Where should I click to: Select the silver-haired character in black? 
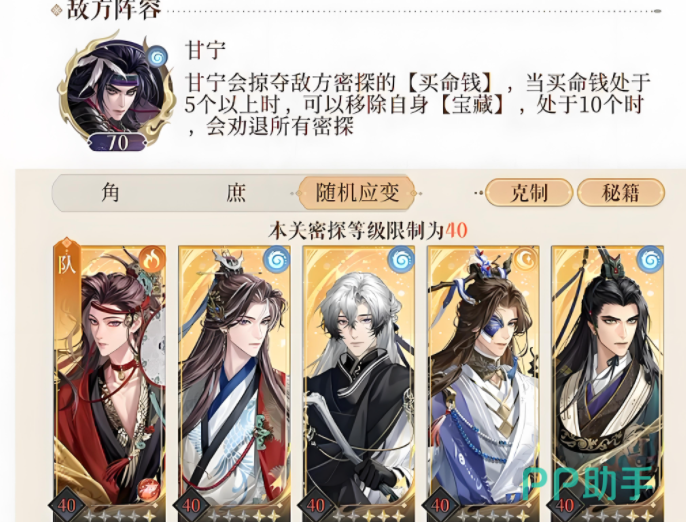[359, 383]
